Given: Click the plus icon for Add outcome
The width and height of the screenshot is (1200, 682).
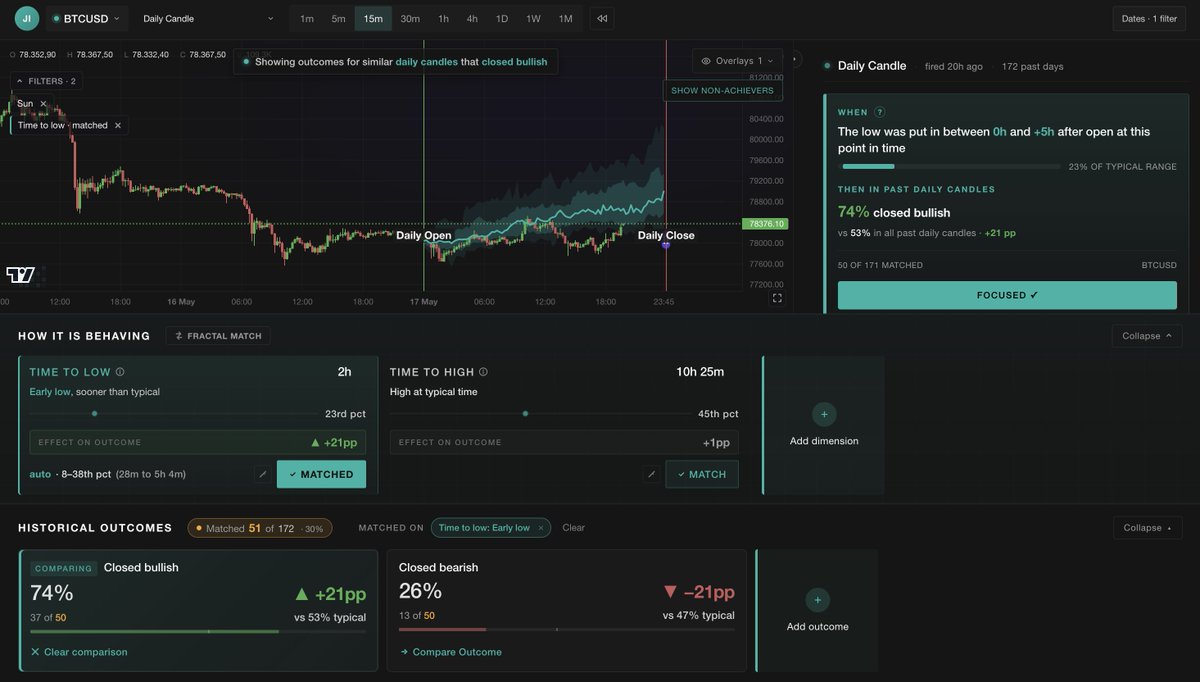Looking at the screenshot, I should click(817, 600).
